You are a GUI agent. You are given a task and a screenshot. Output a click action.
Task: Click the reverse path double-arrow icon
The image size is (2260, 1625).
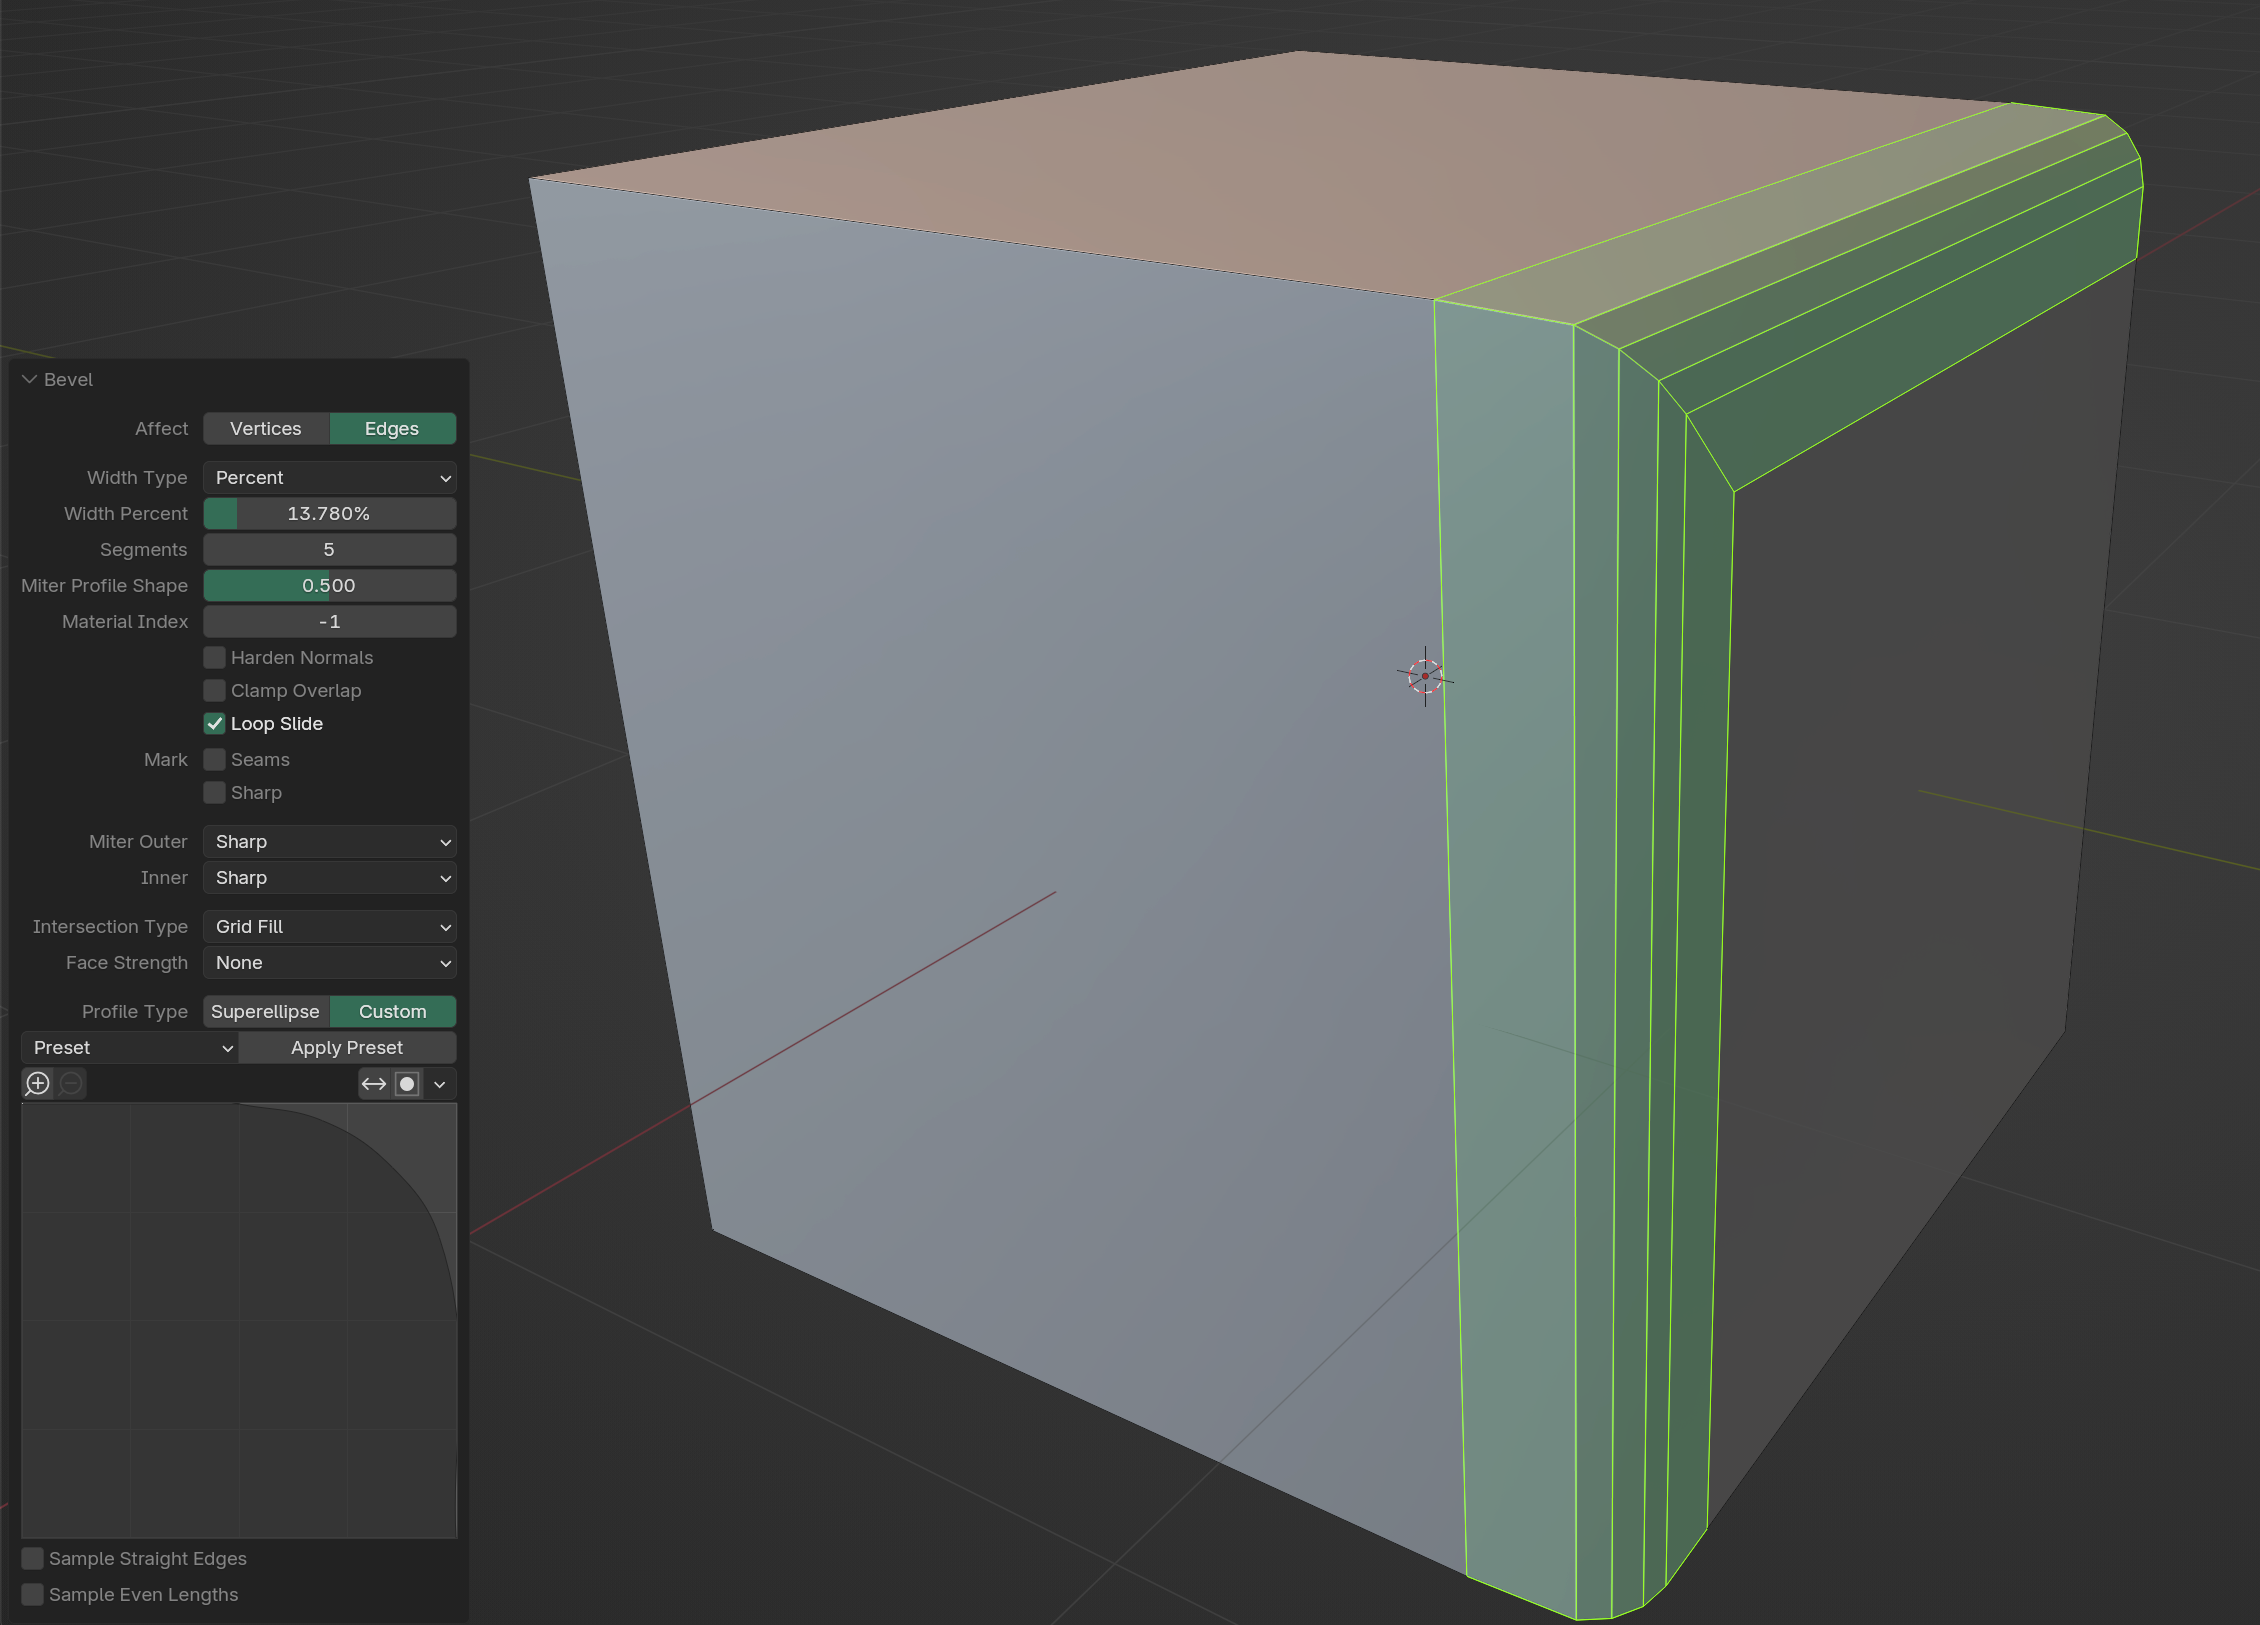[x=374, y=1084]
